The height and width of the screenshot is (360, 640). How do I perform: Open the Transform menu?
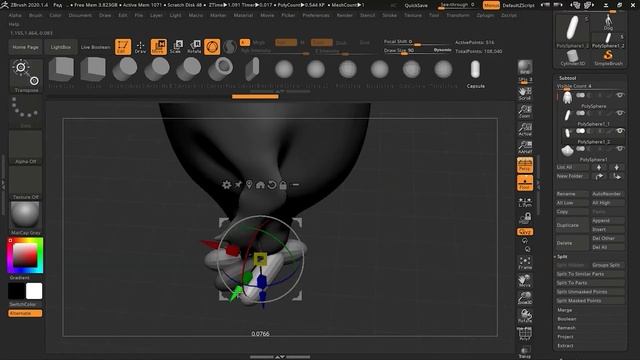pos(458,15)
